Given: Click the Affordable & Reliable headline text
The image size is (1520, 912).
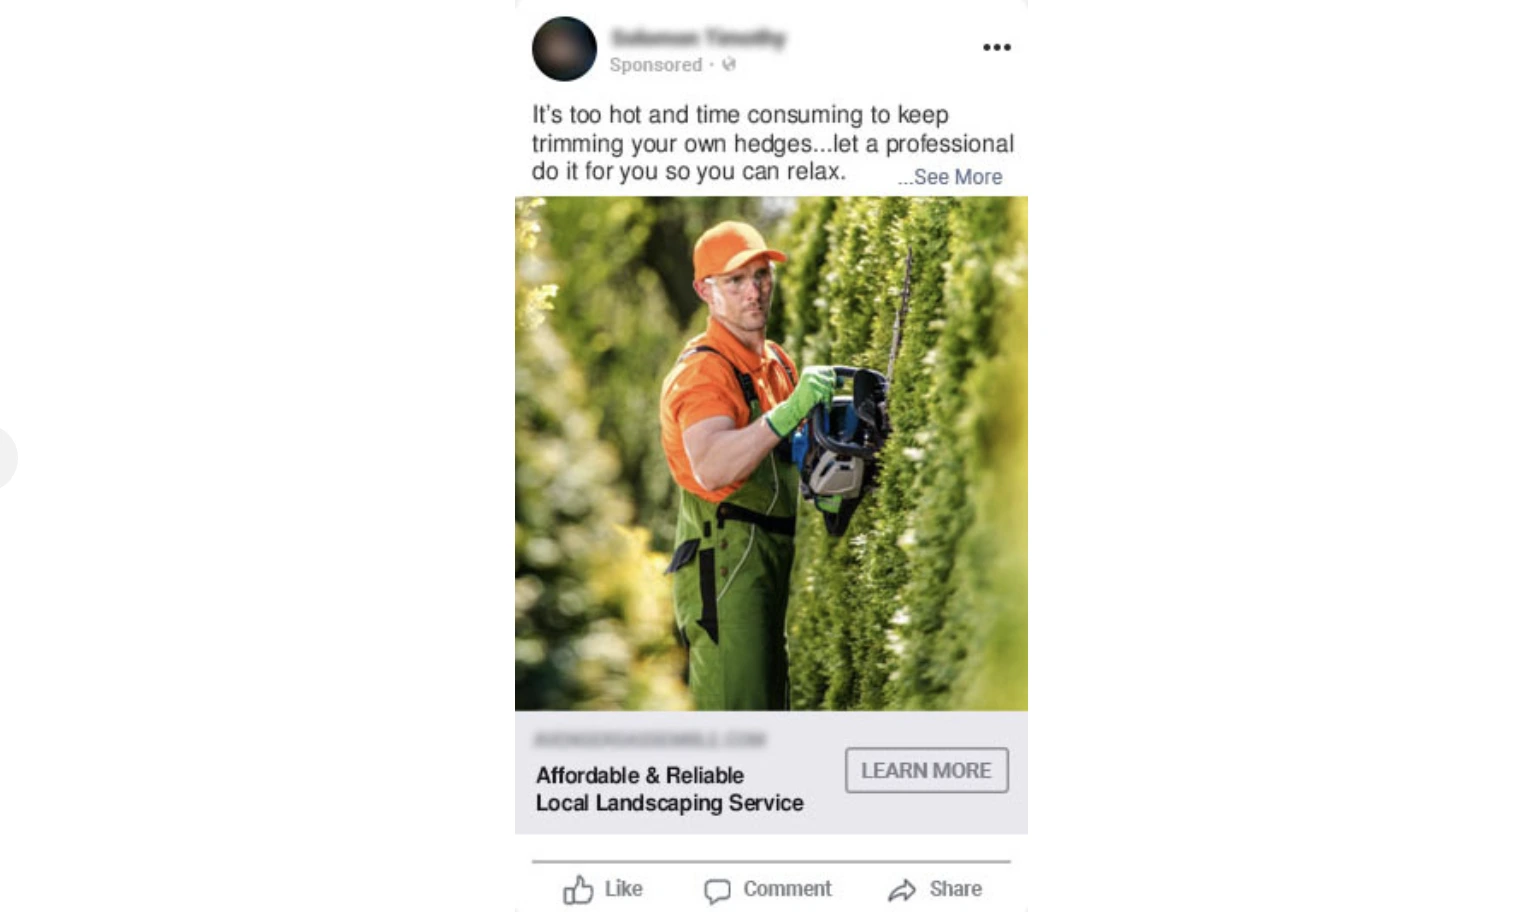Looking at the screenshot, I should coord(640,775).
